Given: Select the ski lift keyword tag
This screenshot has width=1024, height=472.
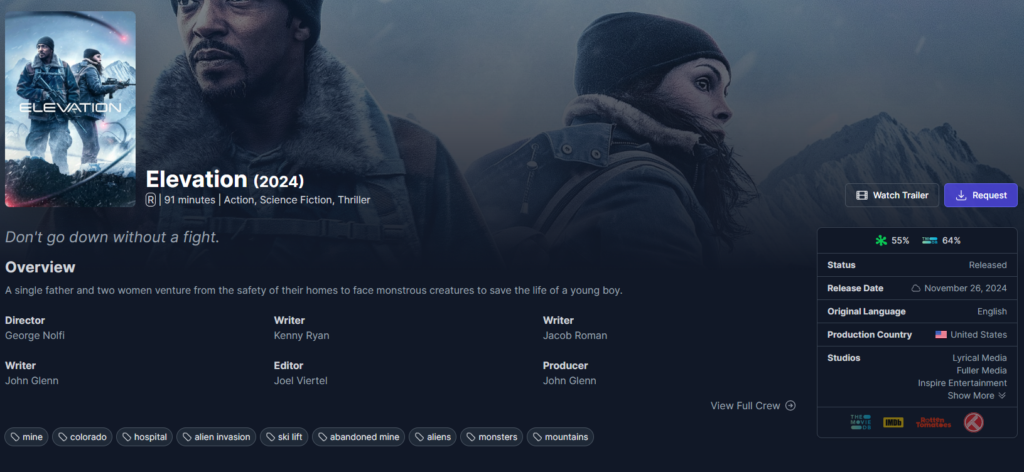Looking at the screenshot, I should click(284, 437).
